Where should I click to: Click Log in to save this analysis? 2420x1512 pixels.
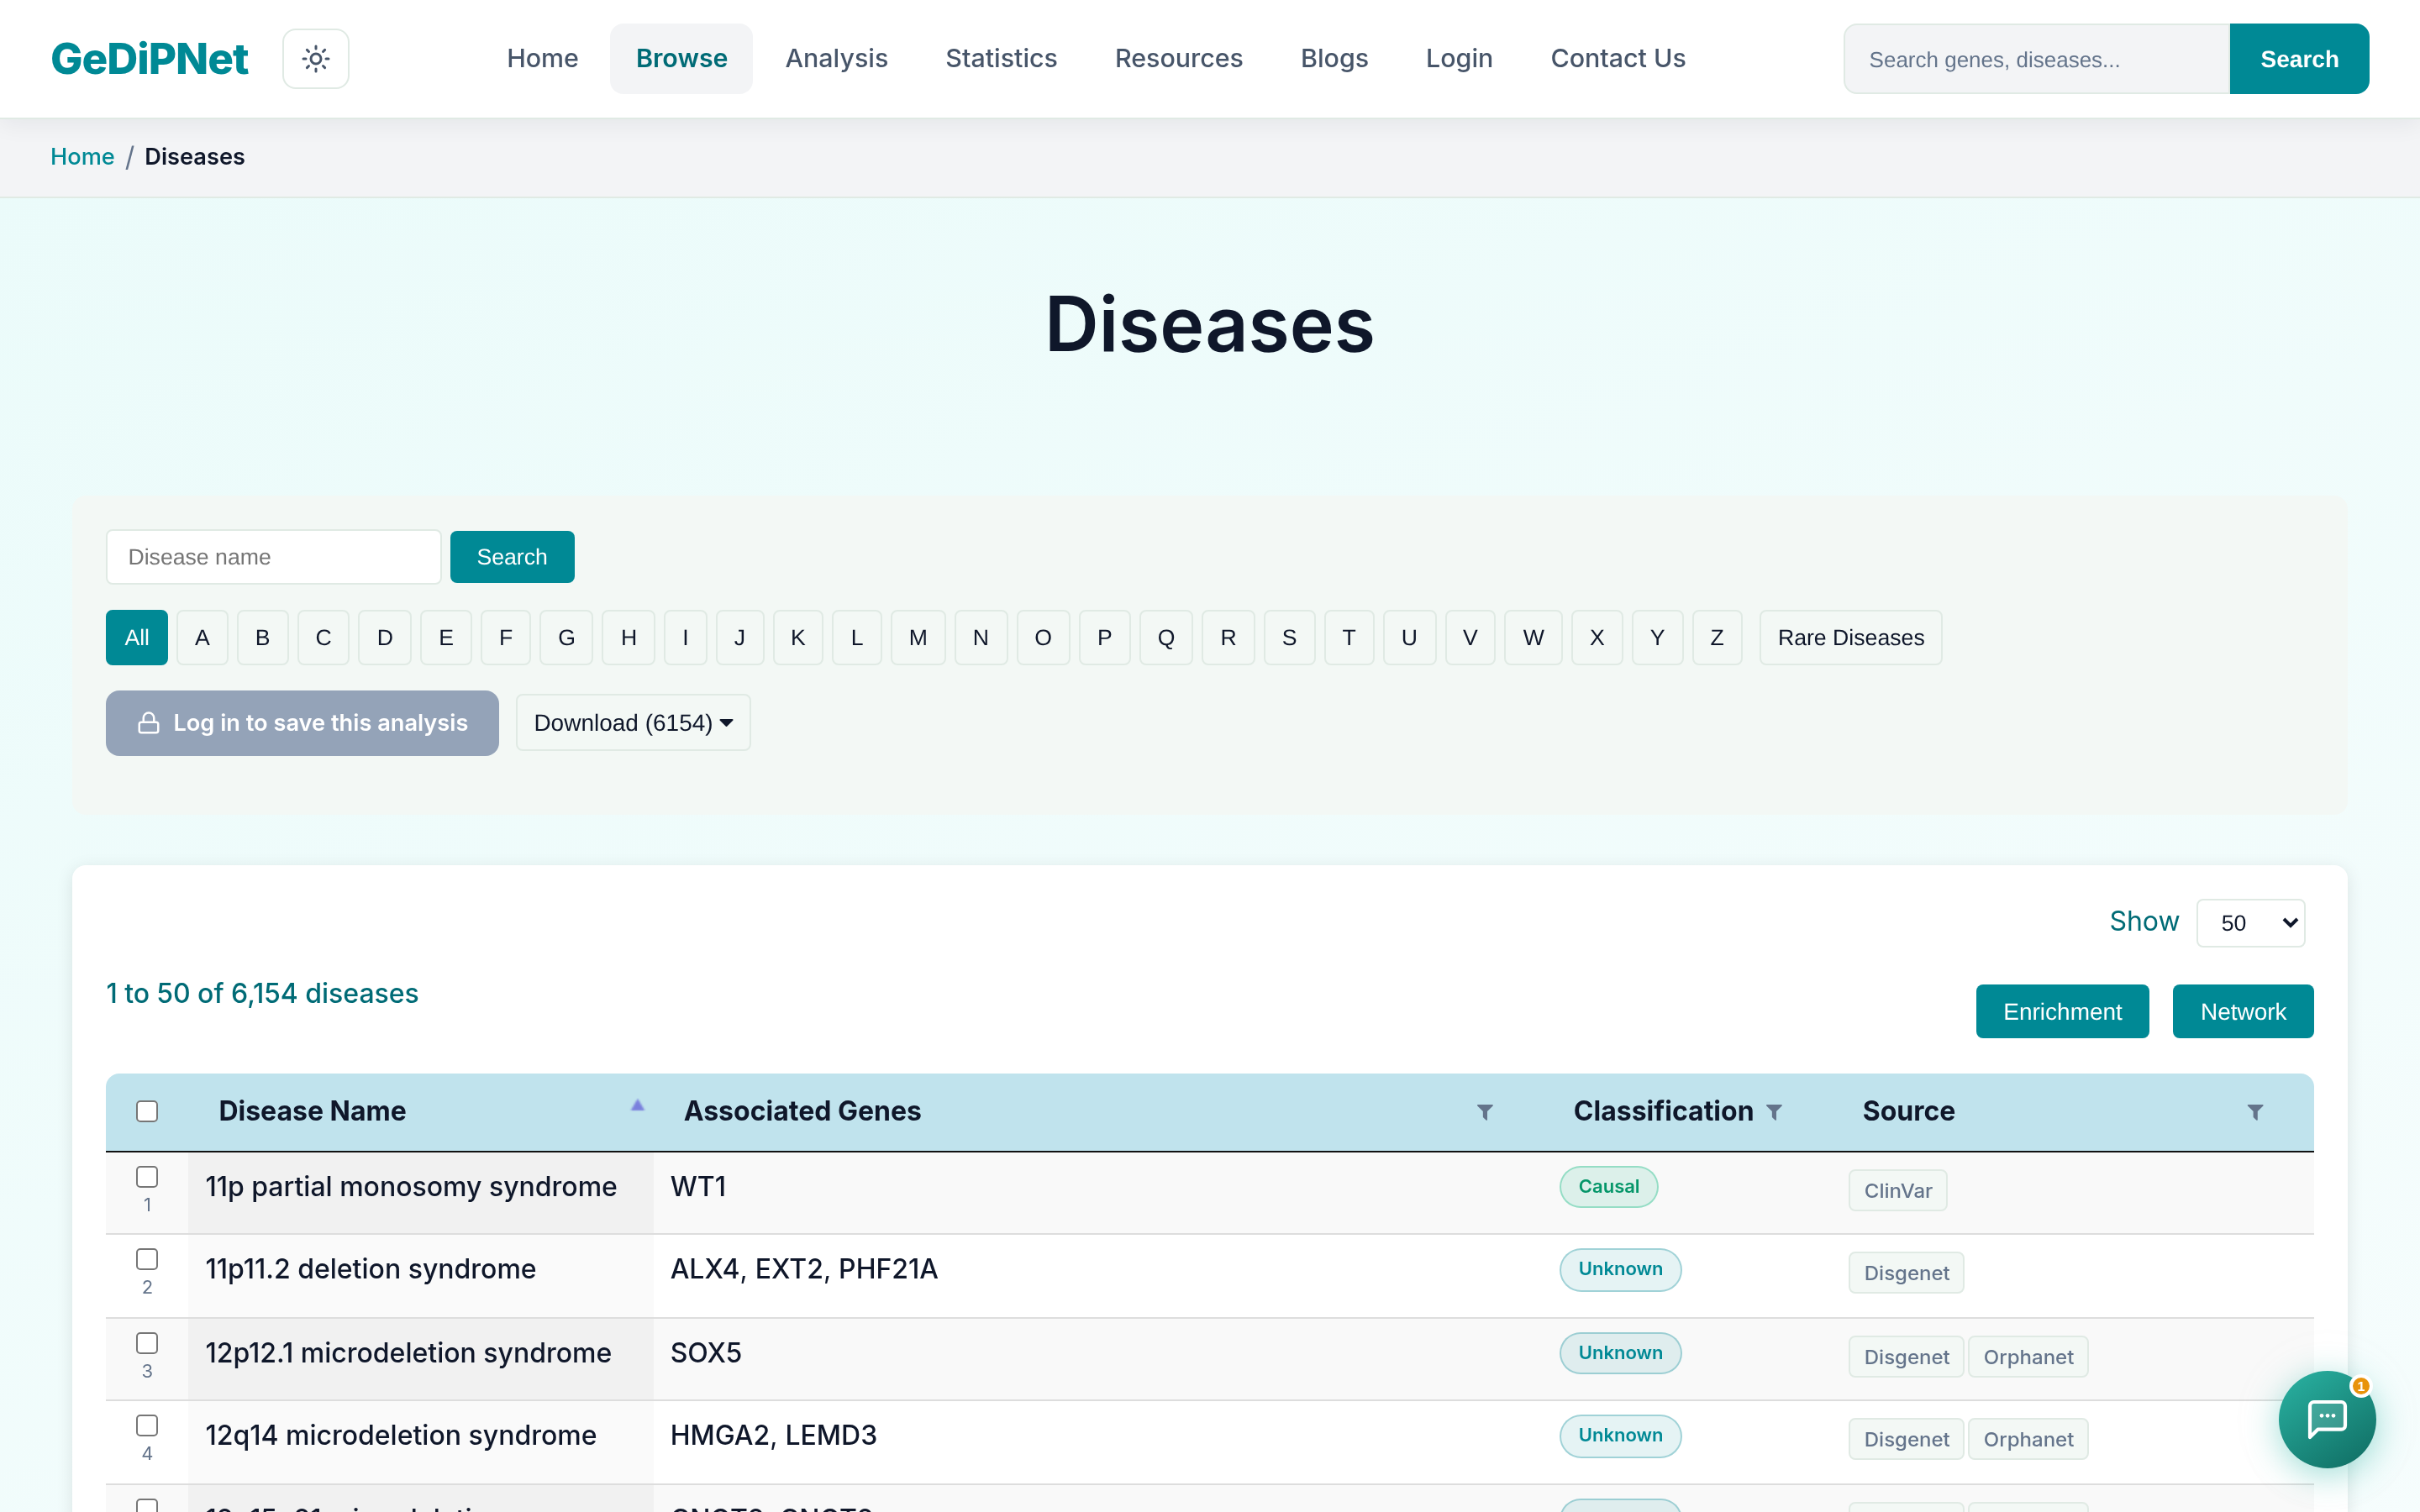(x=302, y=723)
